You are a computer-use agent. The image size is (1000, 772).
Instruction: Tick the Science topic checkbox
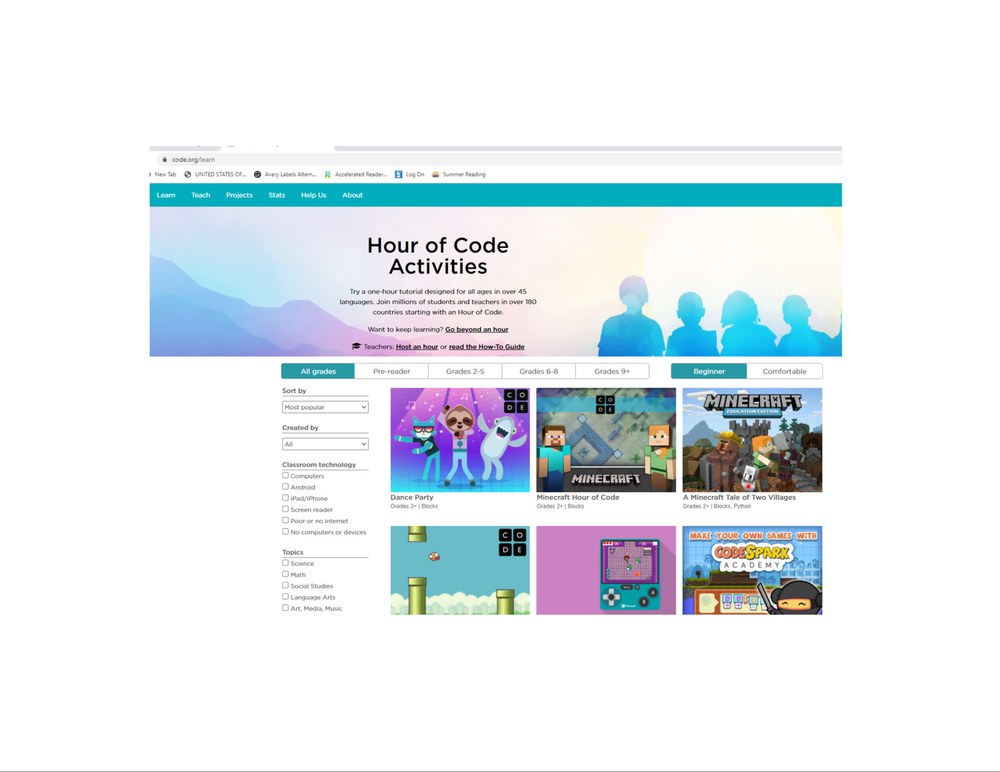(285, 563)
